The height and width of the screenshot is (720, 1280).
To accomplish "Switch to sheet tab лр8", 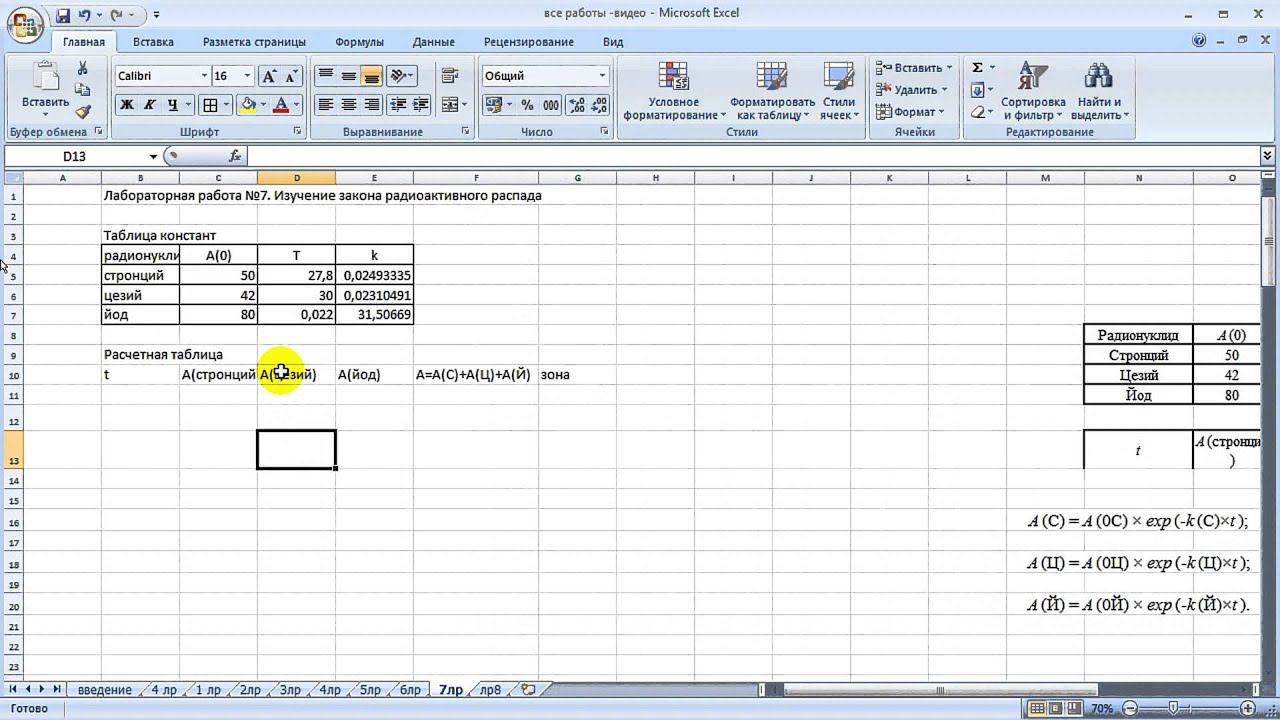I will coord(491,690).
